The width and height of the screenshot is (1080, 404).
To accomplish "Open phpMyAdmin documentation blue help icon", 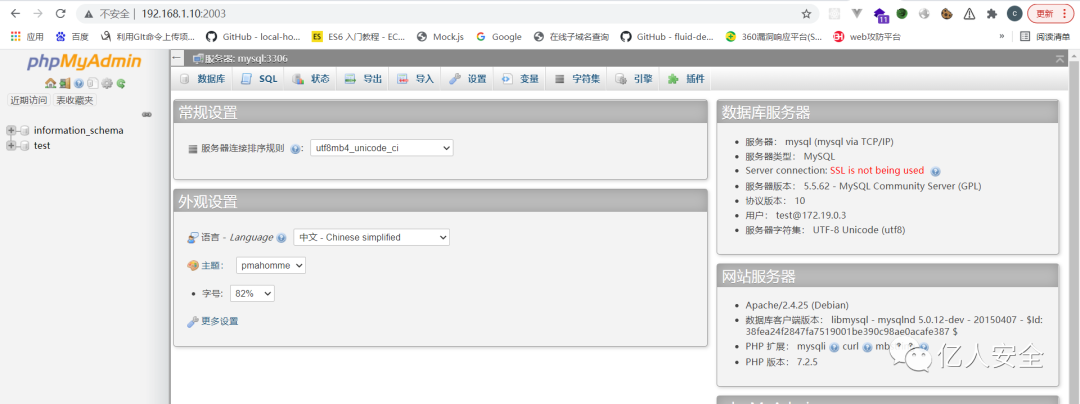I will coord(79,83).
